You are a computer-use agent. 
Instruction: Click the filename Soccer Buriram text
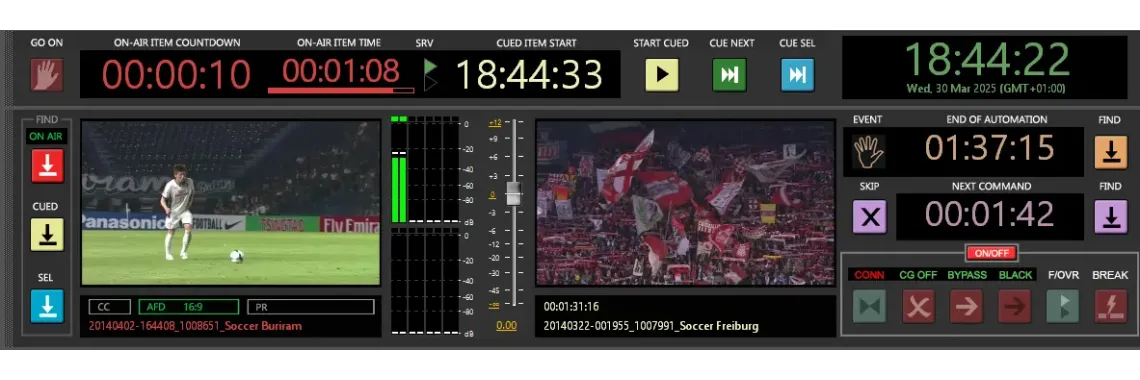click(x=196, y=326)
